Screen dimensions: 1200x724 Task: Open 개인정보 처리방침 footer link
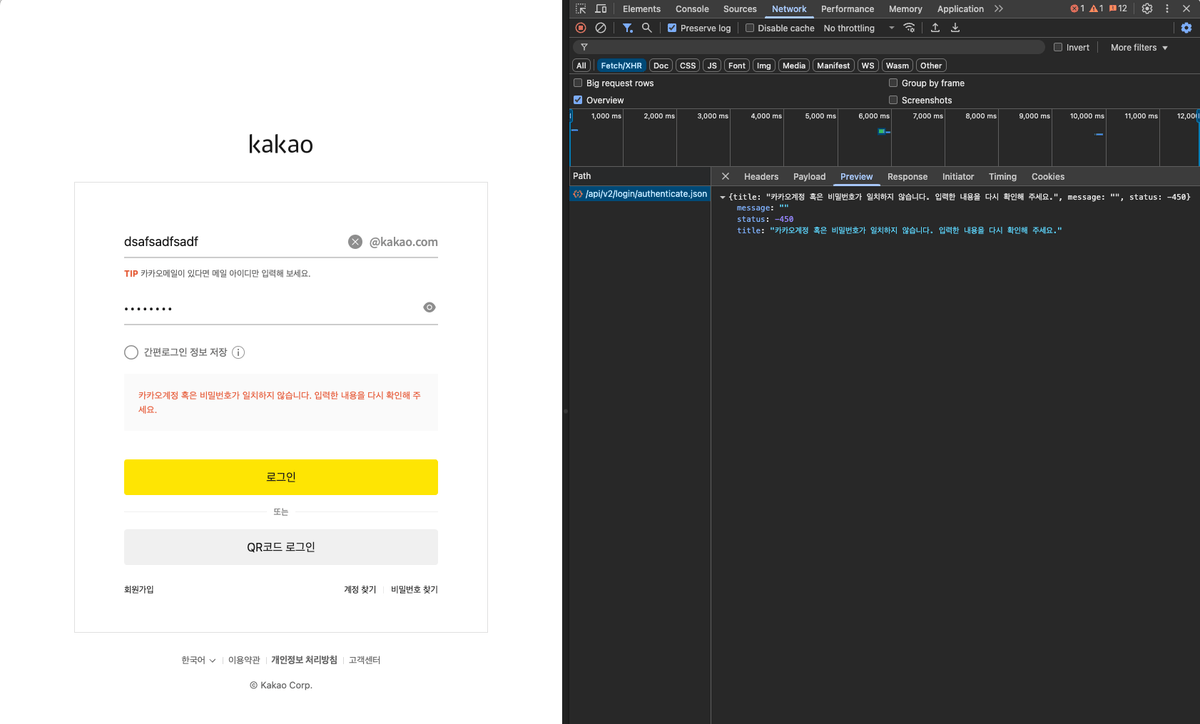304,660
